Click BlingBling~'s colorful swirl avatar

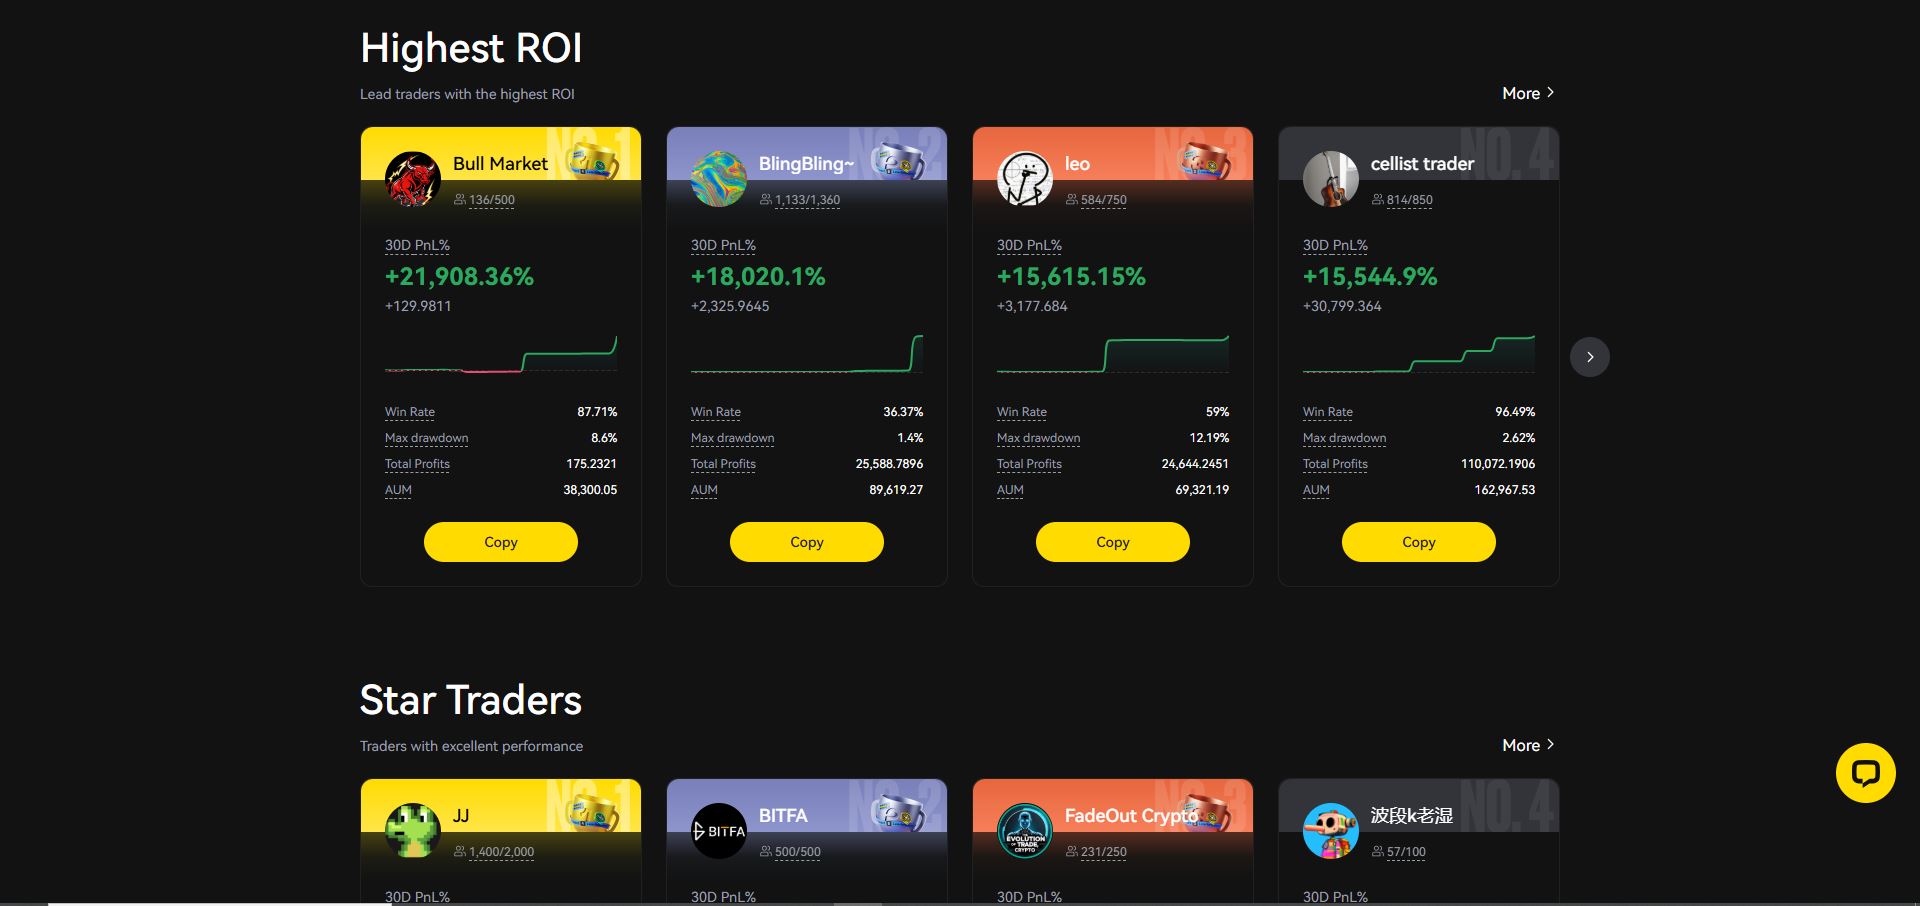pyautogui.click(x=718, y=179)
